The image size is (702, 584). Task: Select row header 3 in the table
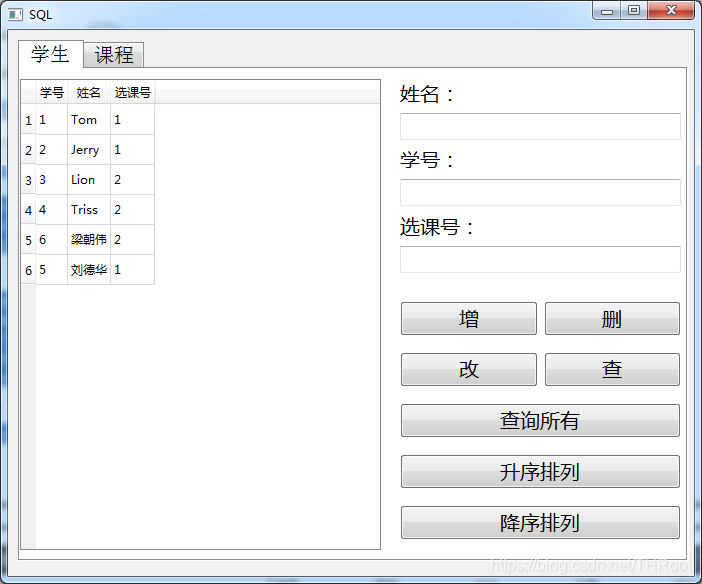pyautogui.click(x=28, y=180)
